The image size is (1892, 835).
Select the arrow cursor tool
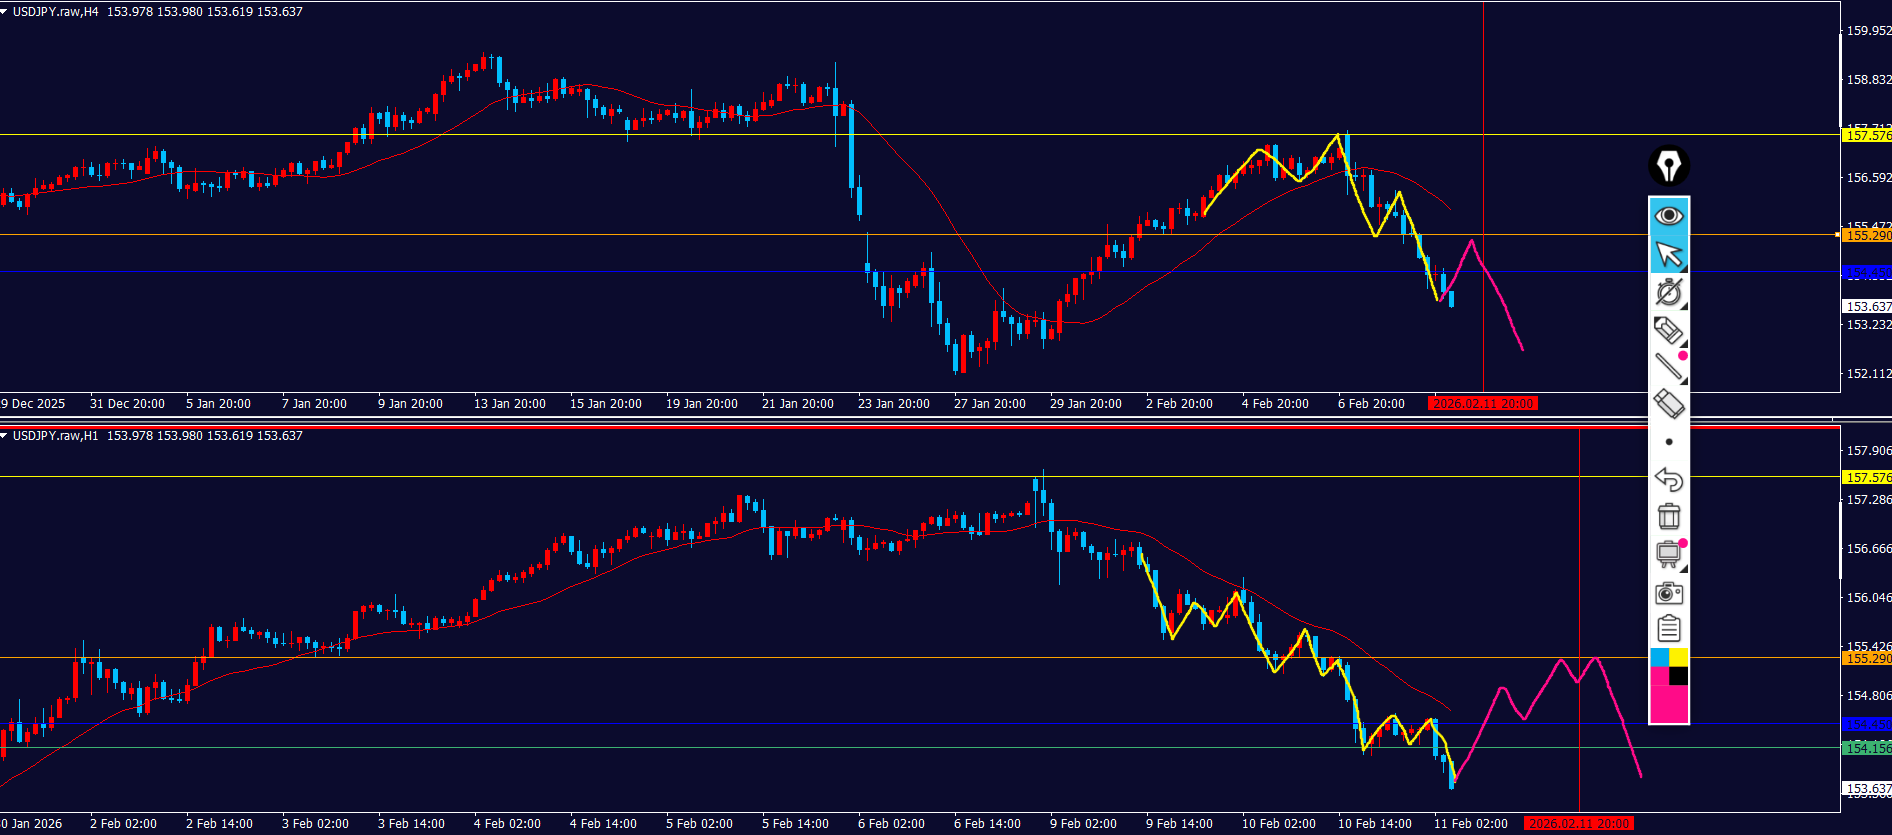(x=1668, y=255)
